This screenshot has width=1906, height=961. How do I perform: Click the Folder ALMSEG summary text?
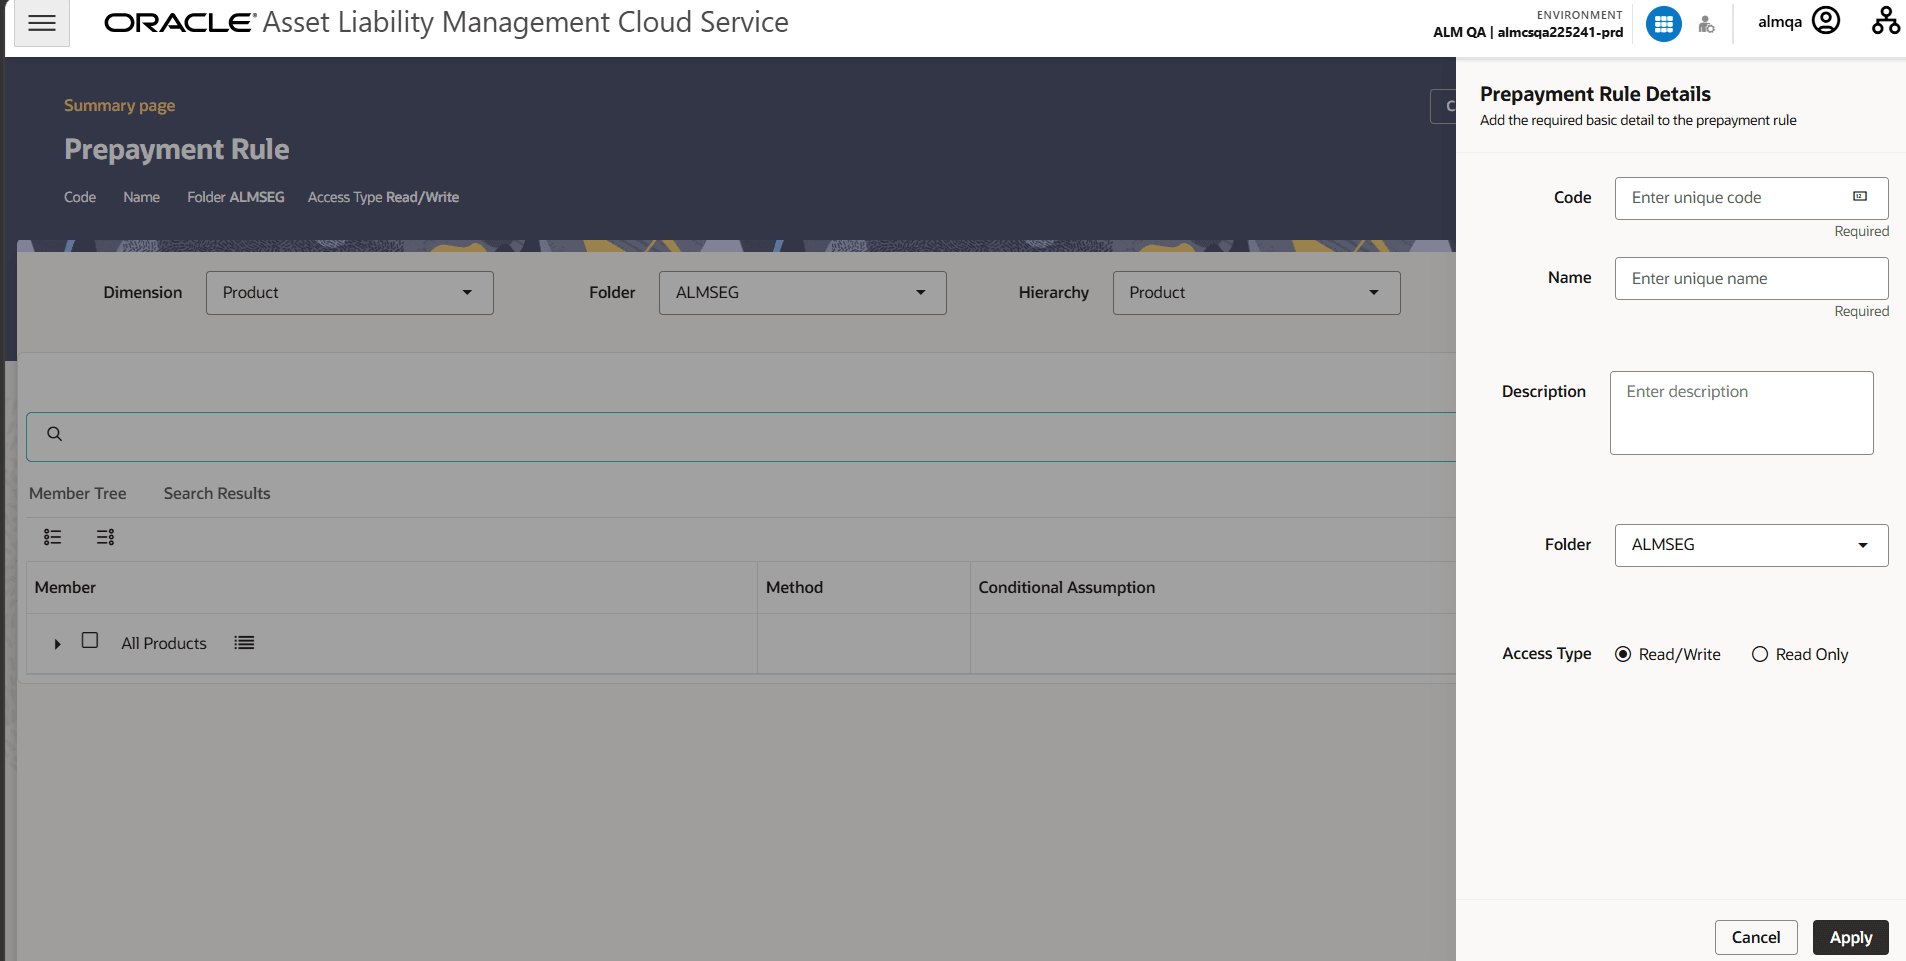click(236, 197)
